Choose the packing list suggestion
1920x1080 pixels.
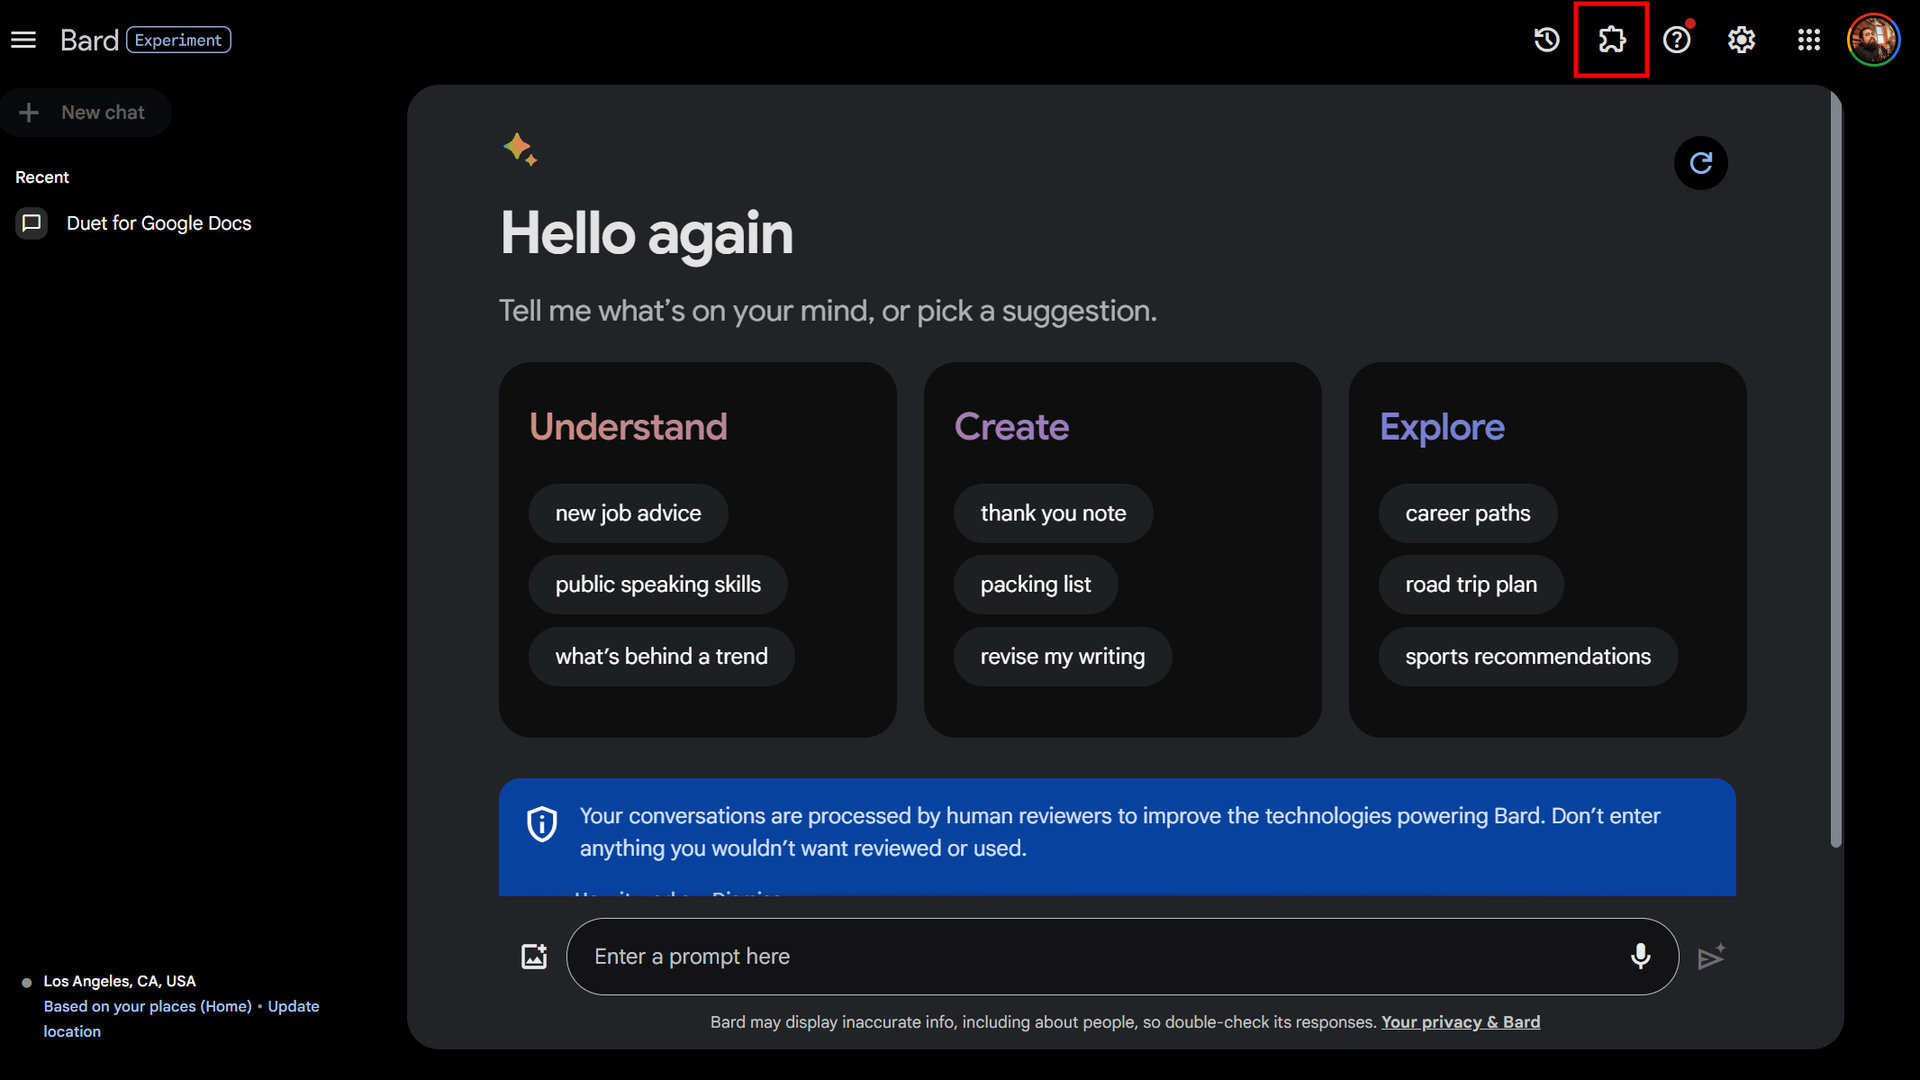tap(1035, 585)
